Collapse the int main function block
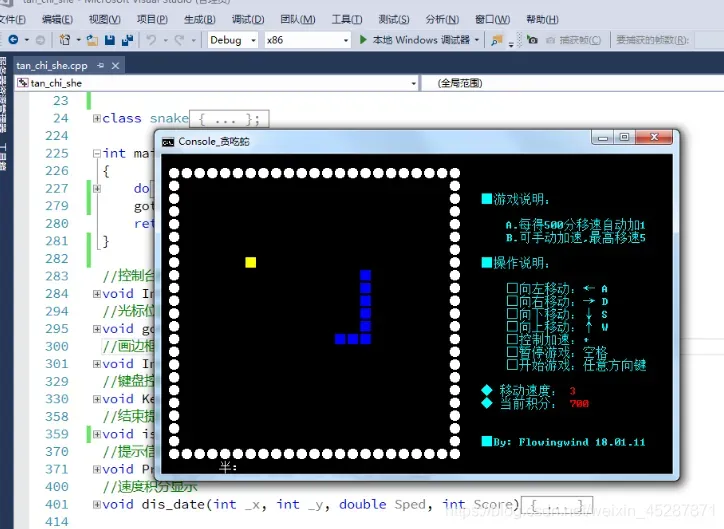The width and height of the screenshot is (724, 529). pos(96,154)
